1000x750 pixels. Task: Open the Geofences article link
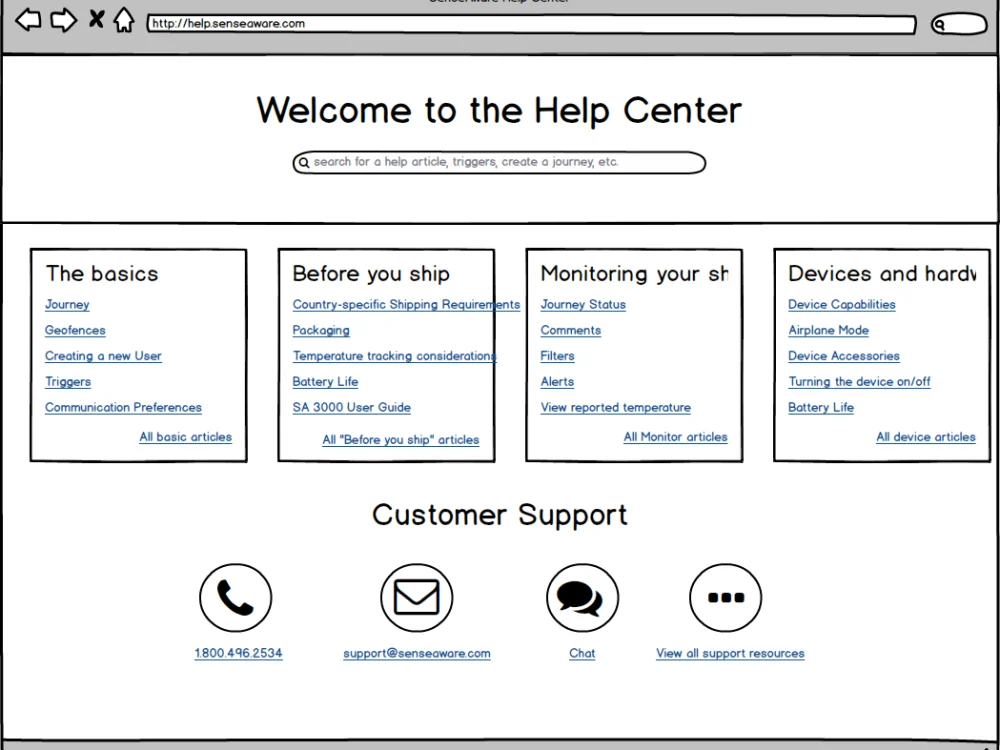pos(75,330)
